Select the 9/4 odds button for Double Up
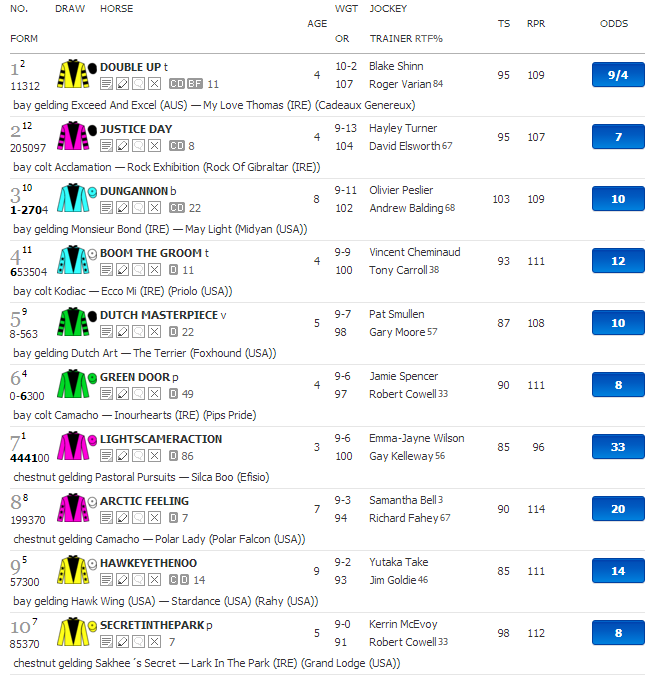This screenshot has height=678, width=652. point(617,75)
